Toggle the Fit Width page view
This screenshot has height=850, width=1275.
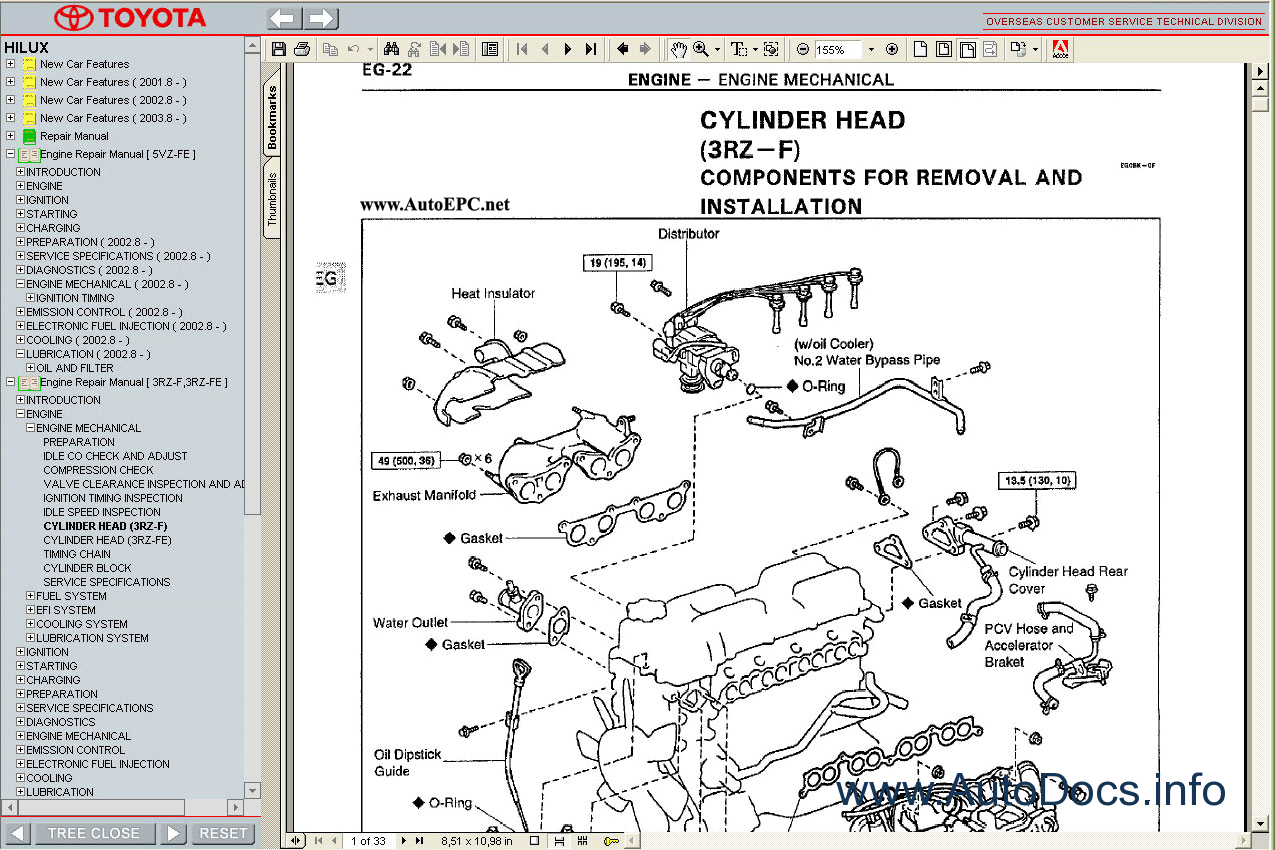[967, 49]
